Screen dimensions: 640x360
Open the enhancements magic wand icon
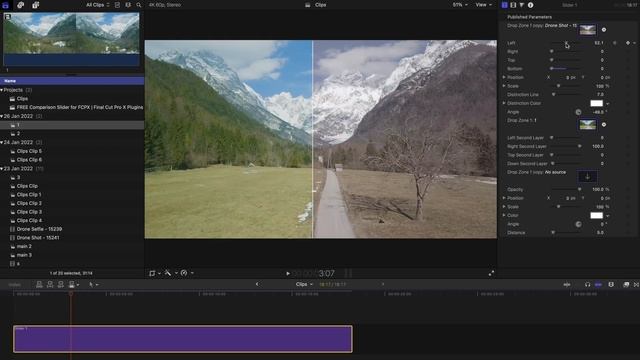tap(168, 273)
